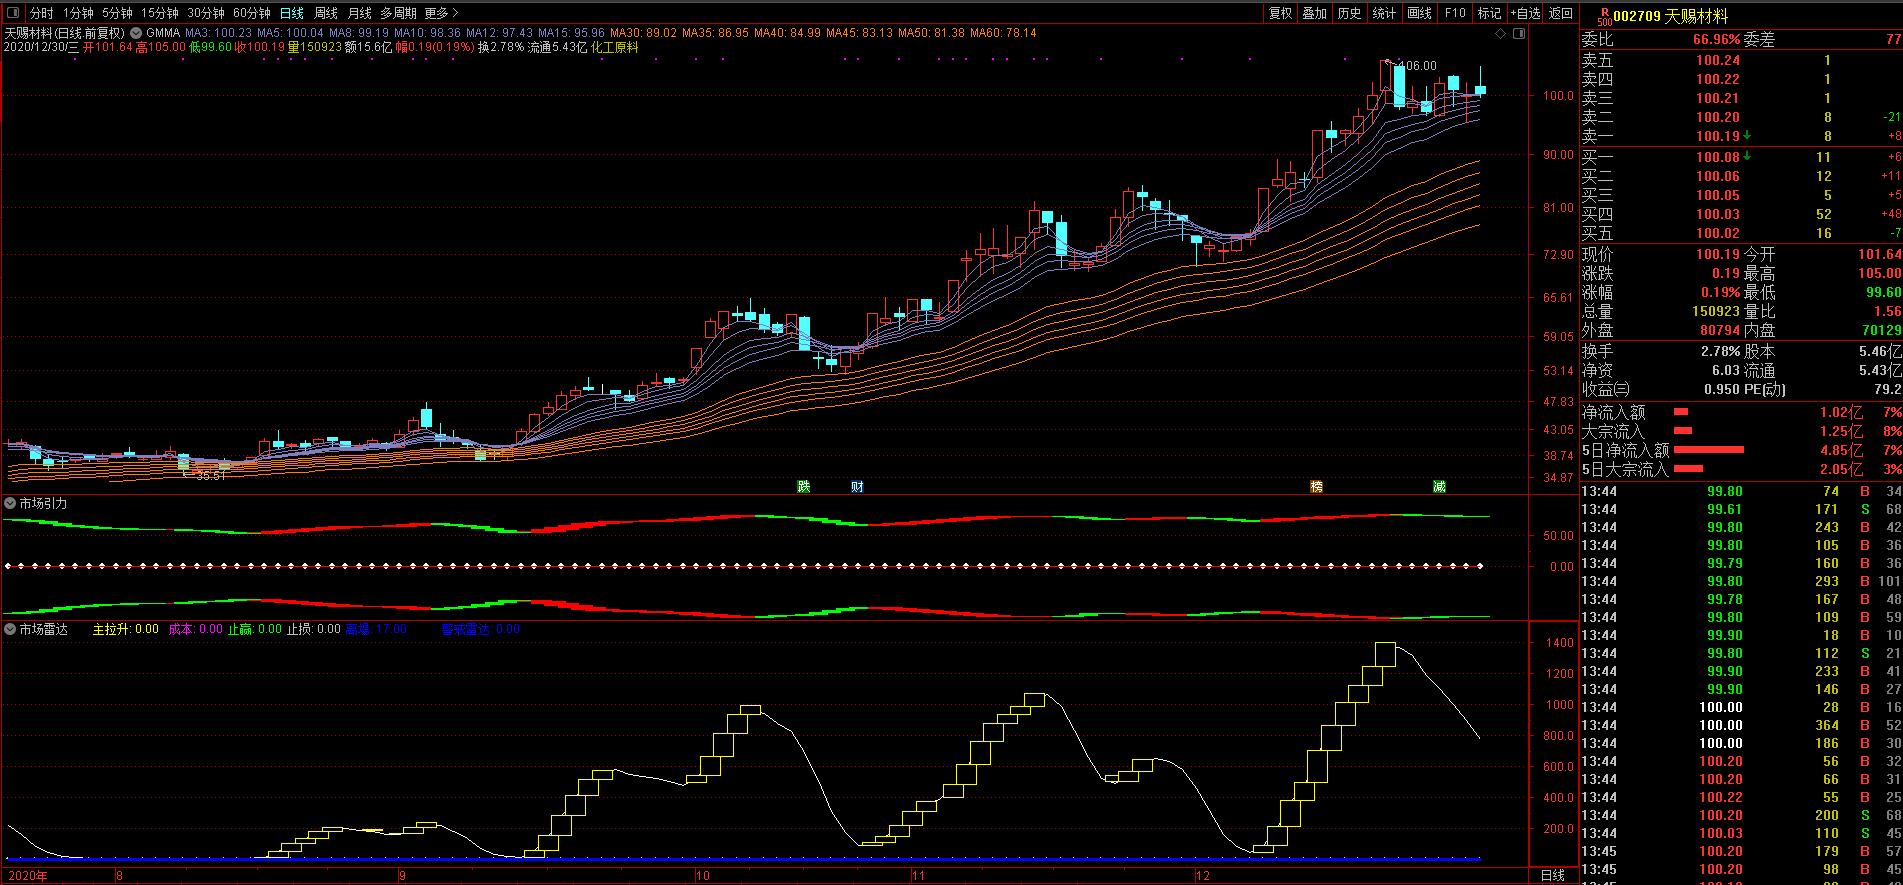Click the 大宗流入 value 1.25亿
The image size is (1903, 885).
coord(1841,431)
